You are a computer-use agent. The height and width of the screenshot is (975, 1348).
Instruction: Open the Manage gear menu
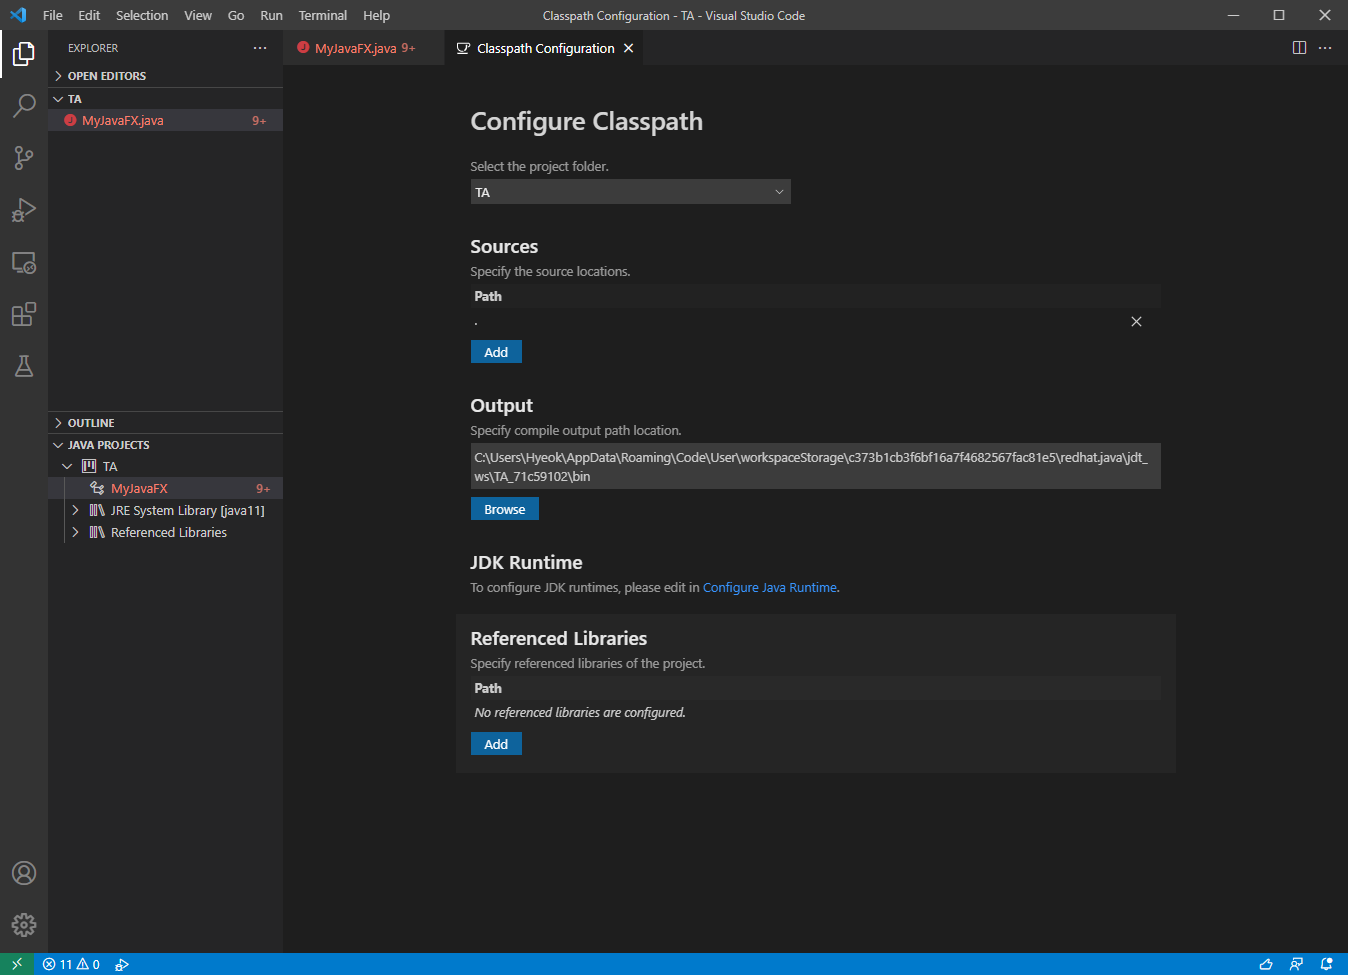24,925
